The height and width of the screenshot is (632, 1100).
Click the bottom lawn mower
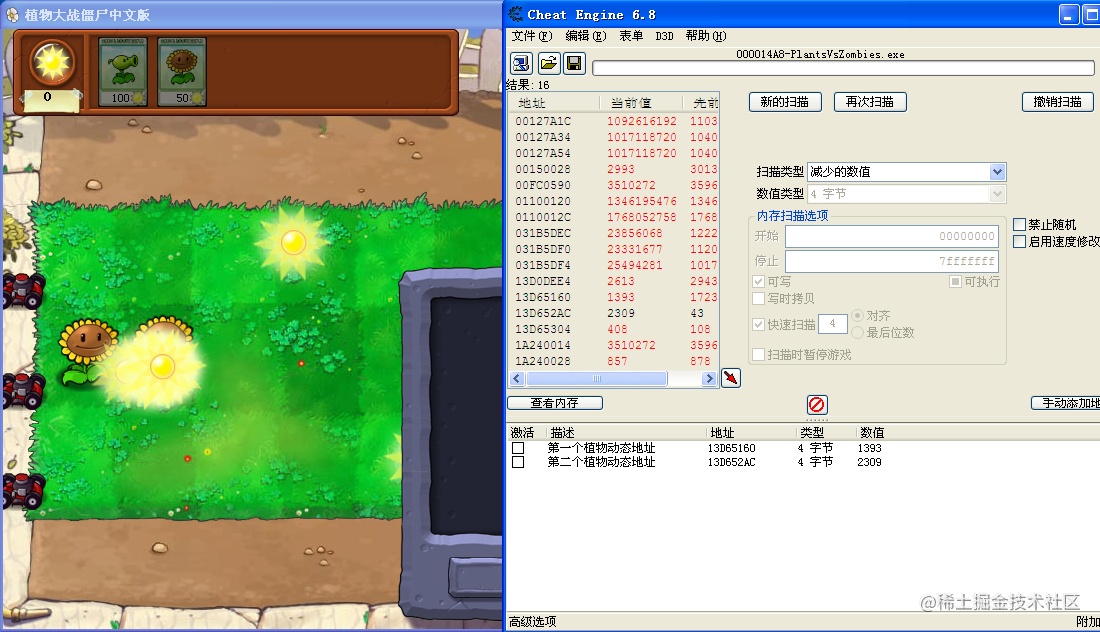(x=22, y=490)
